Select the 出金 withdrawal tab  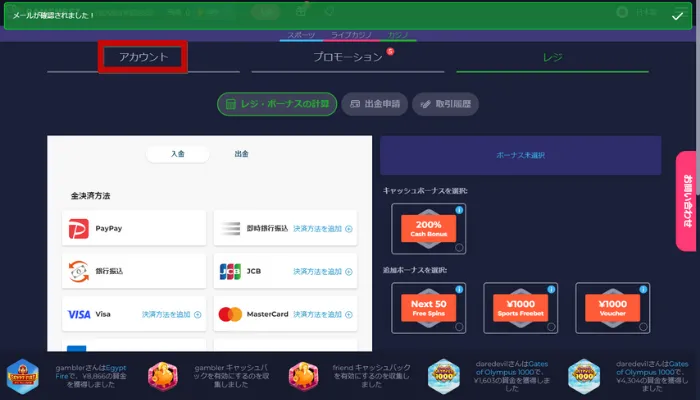point(242,154)
